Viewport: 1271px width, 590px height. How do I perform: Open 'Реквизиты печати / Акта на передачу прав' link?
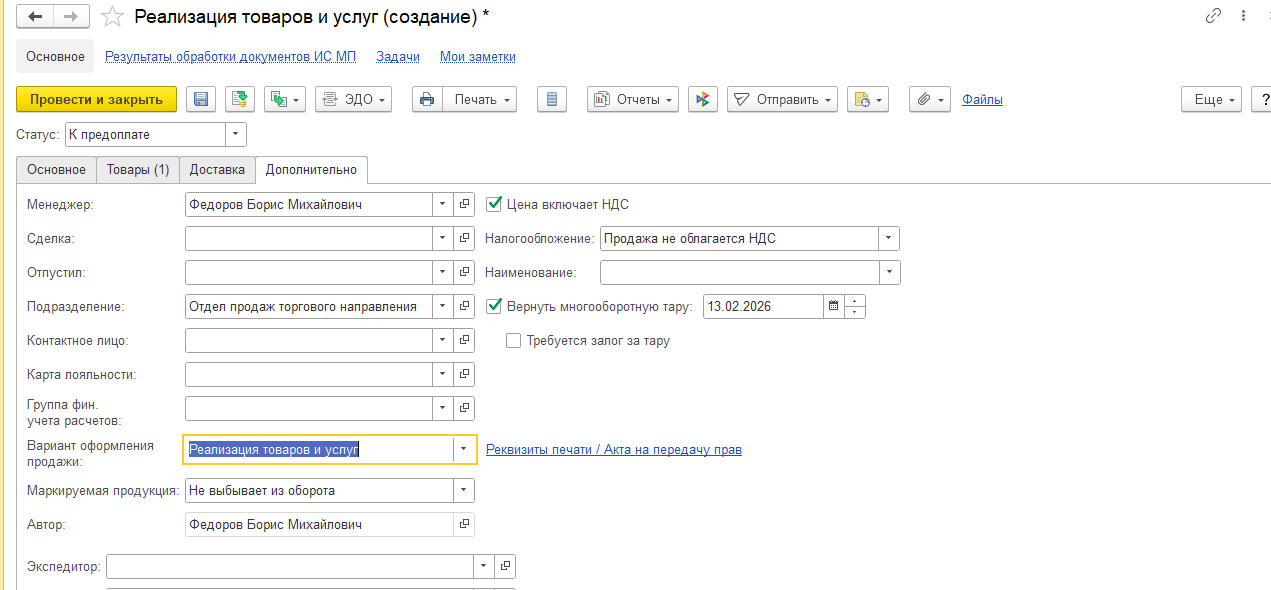click(613, 450)
